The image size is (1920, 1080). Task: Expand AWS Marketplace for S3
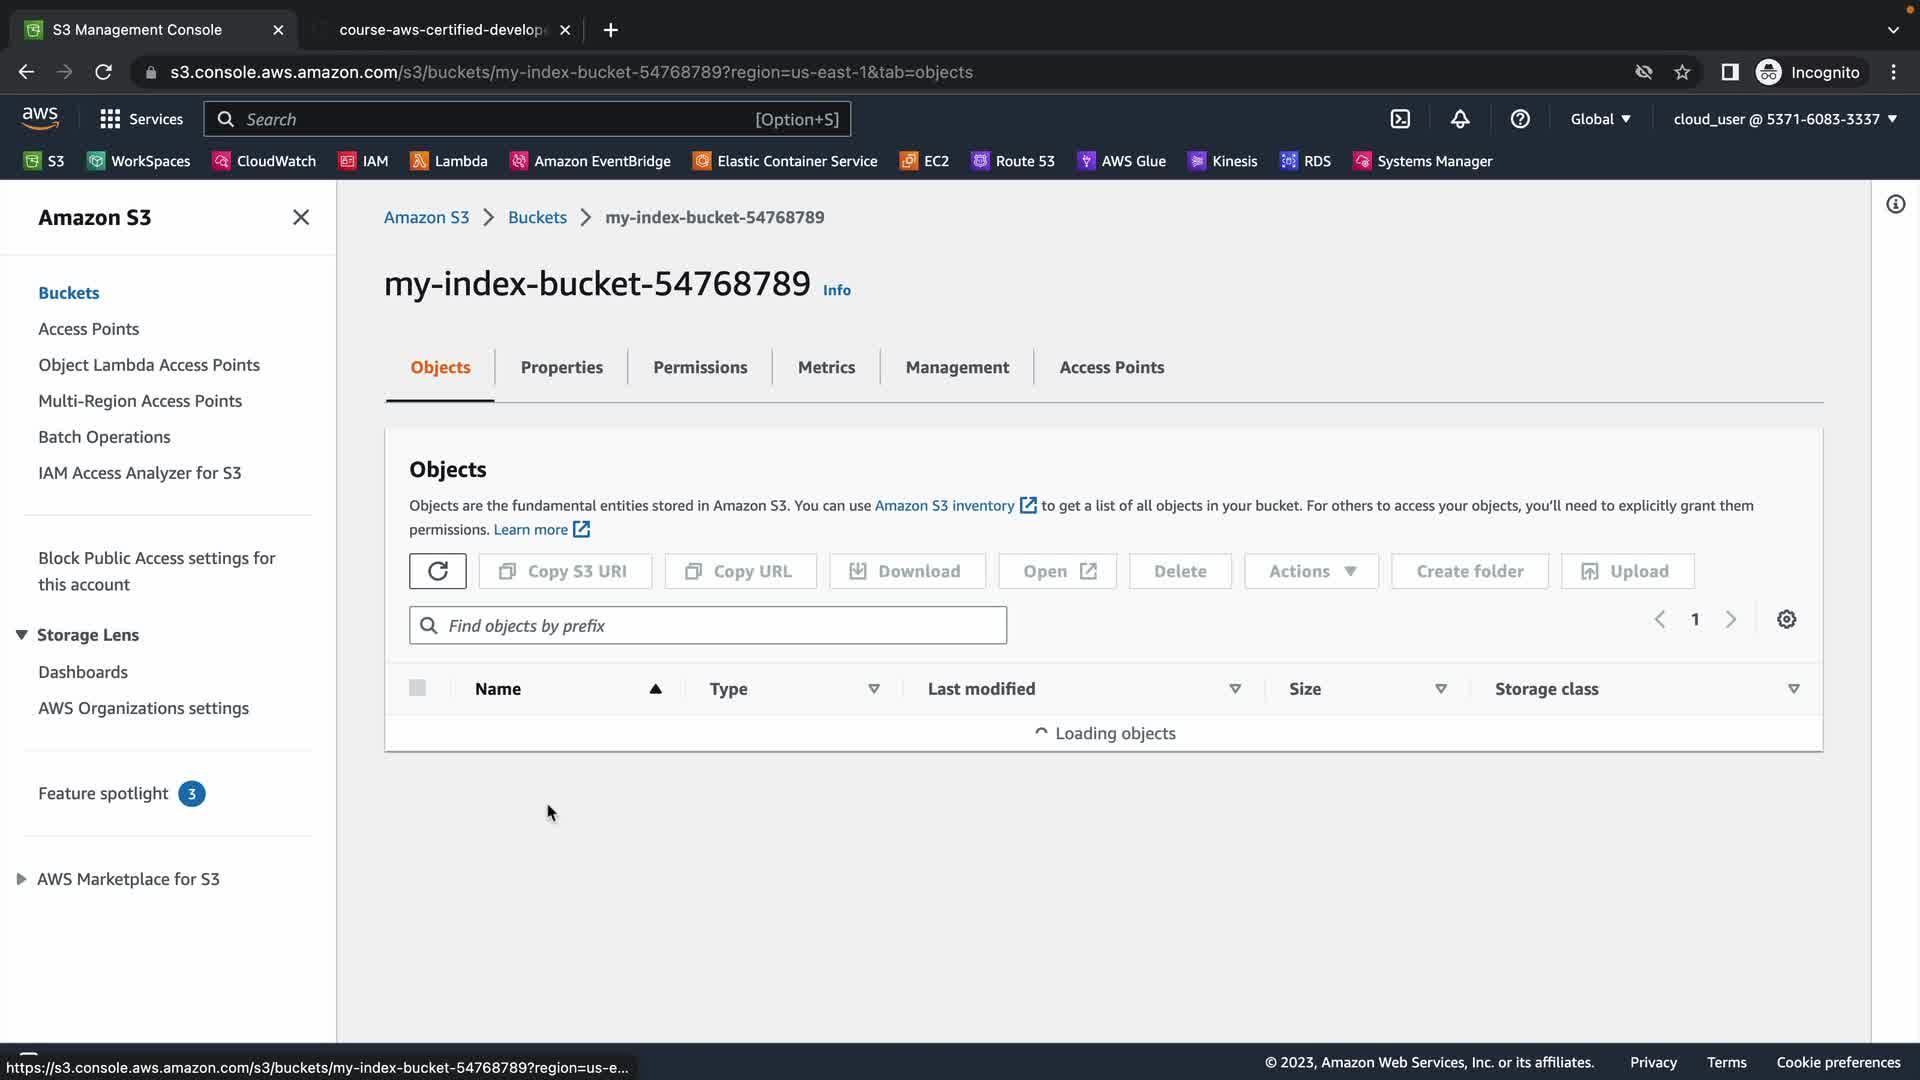tap(21, 879)
